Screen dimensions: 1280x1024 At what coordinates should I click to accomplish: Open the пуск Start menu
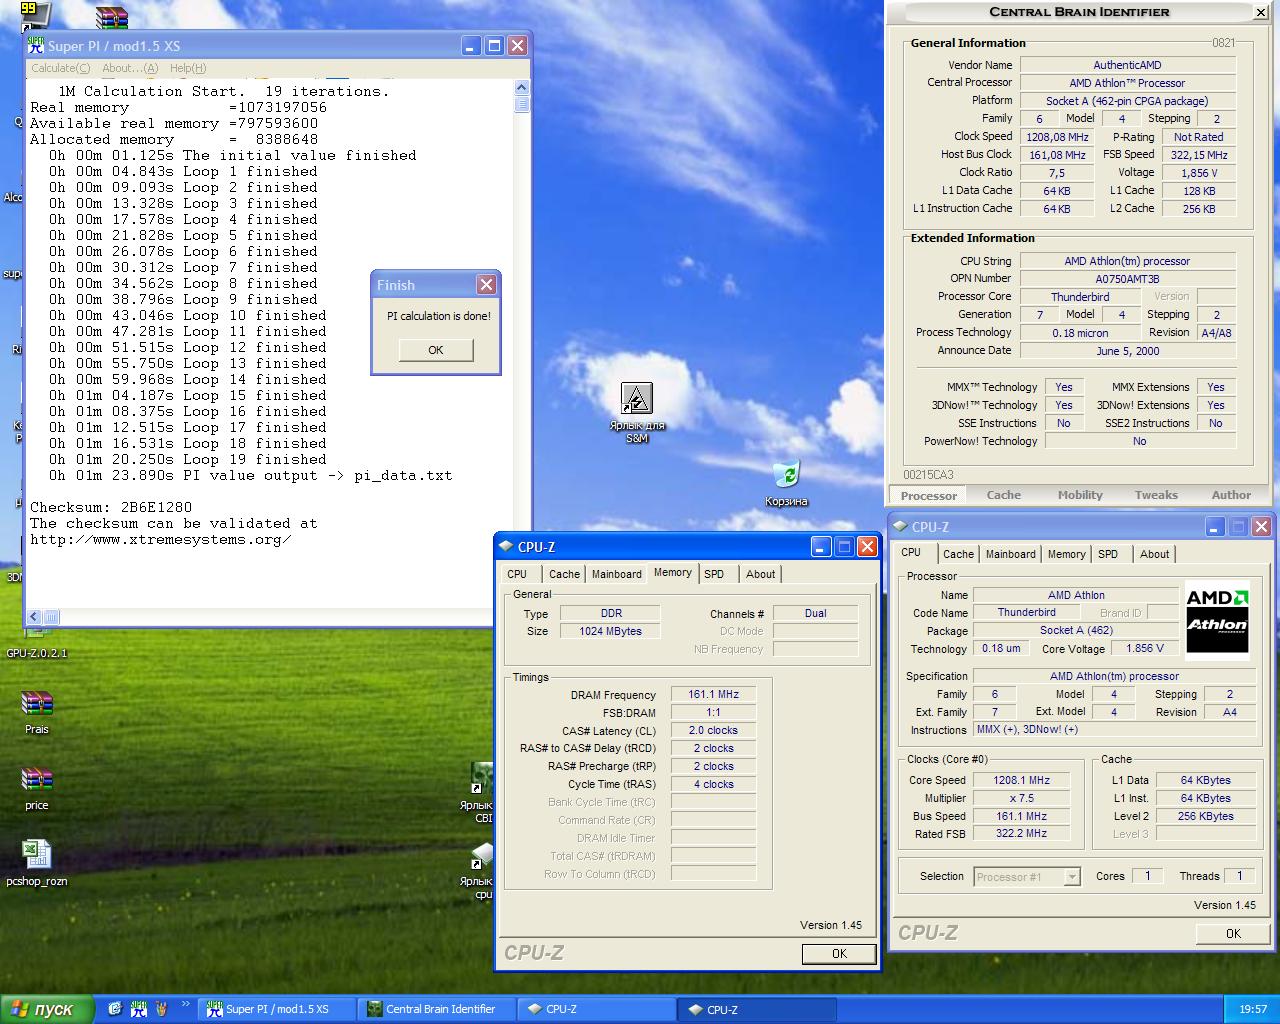(47, 1009)
